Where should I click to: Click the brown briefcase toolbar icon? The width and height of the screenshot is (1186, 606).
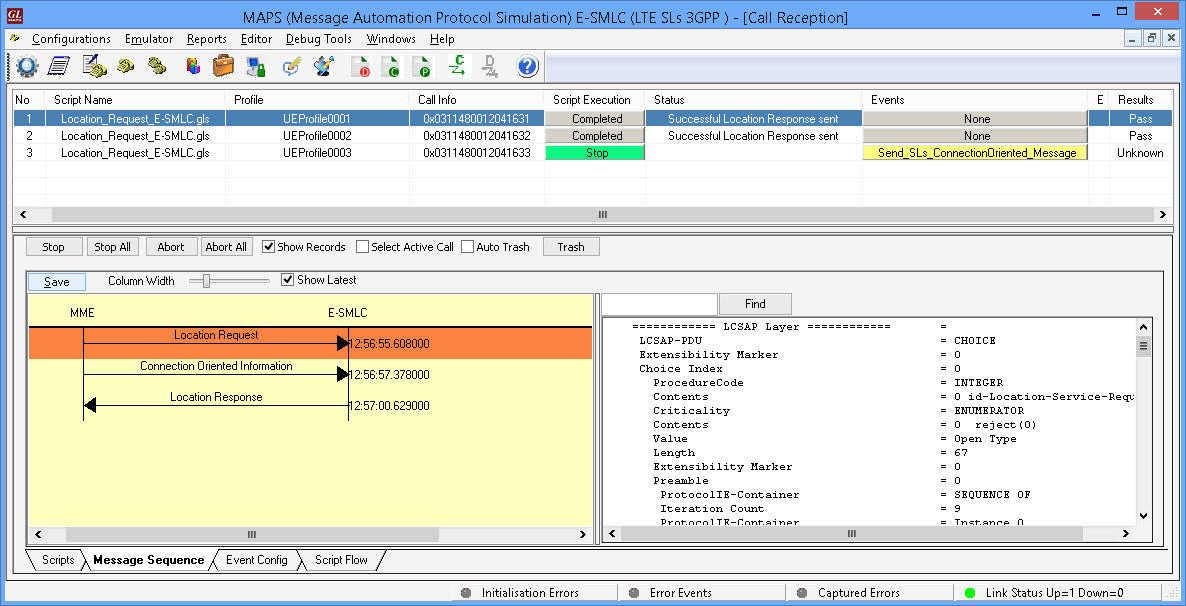tap(222, 67)
